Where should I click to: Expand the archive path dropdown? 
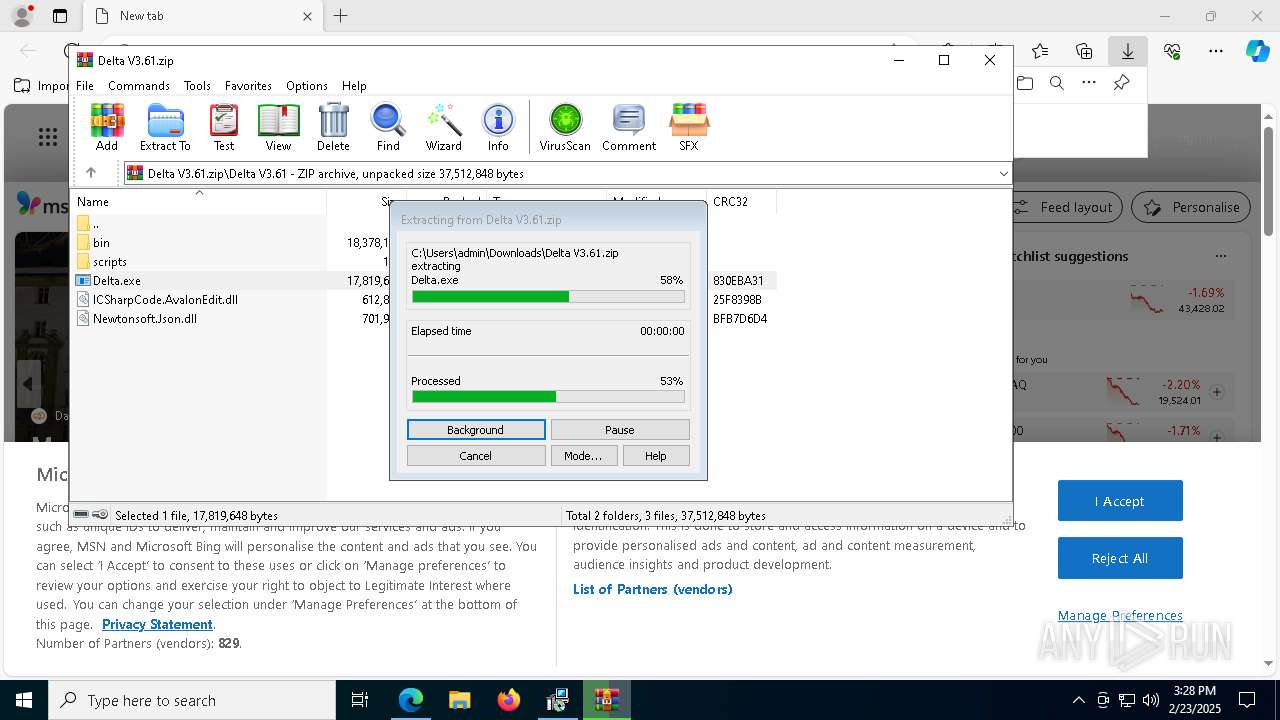pos(1003,173)
